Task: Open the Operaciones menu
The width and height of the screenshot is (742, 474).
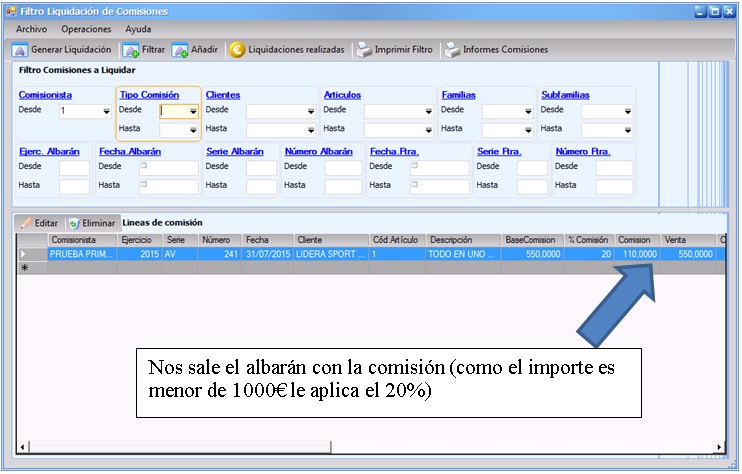Action: click(x=86, y=29)
